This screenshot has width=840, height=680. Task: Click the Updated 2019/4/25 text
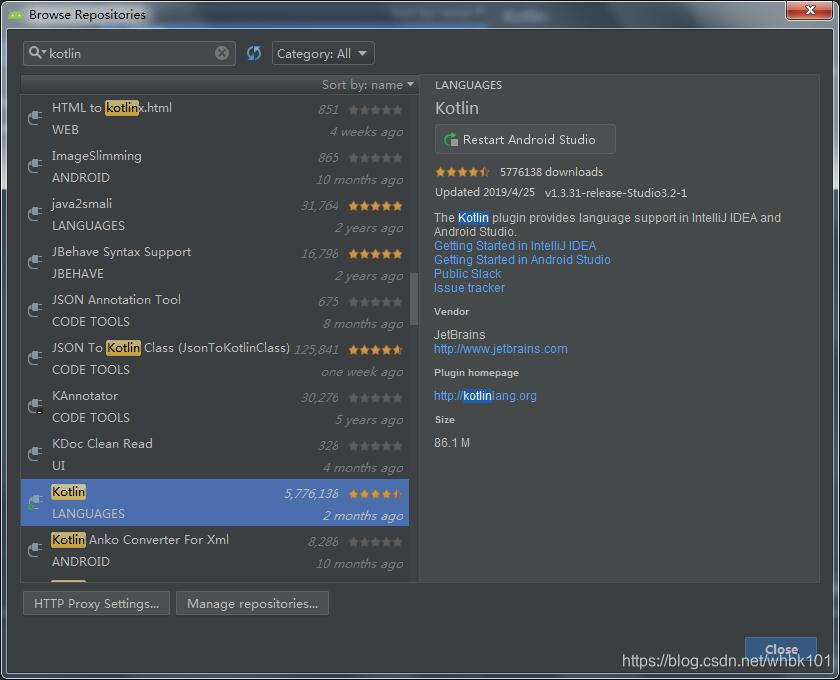485,192
